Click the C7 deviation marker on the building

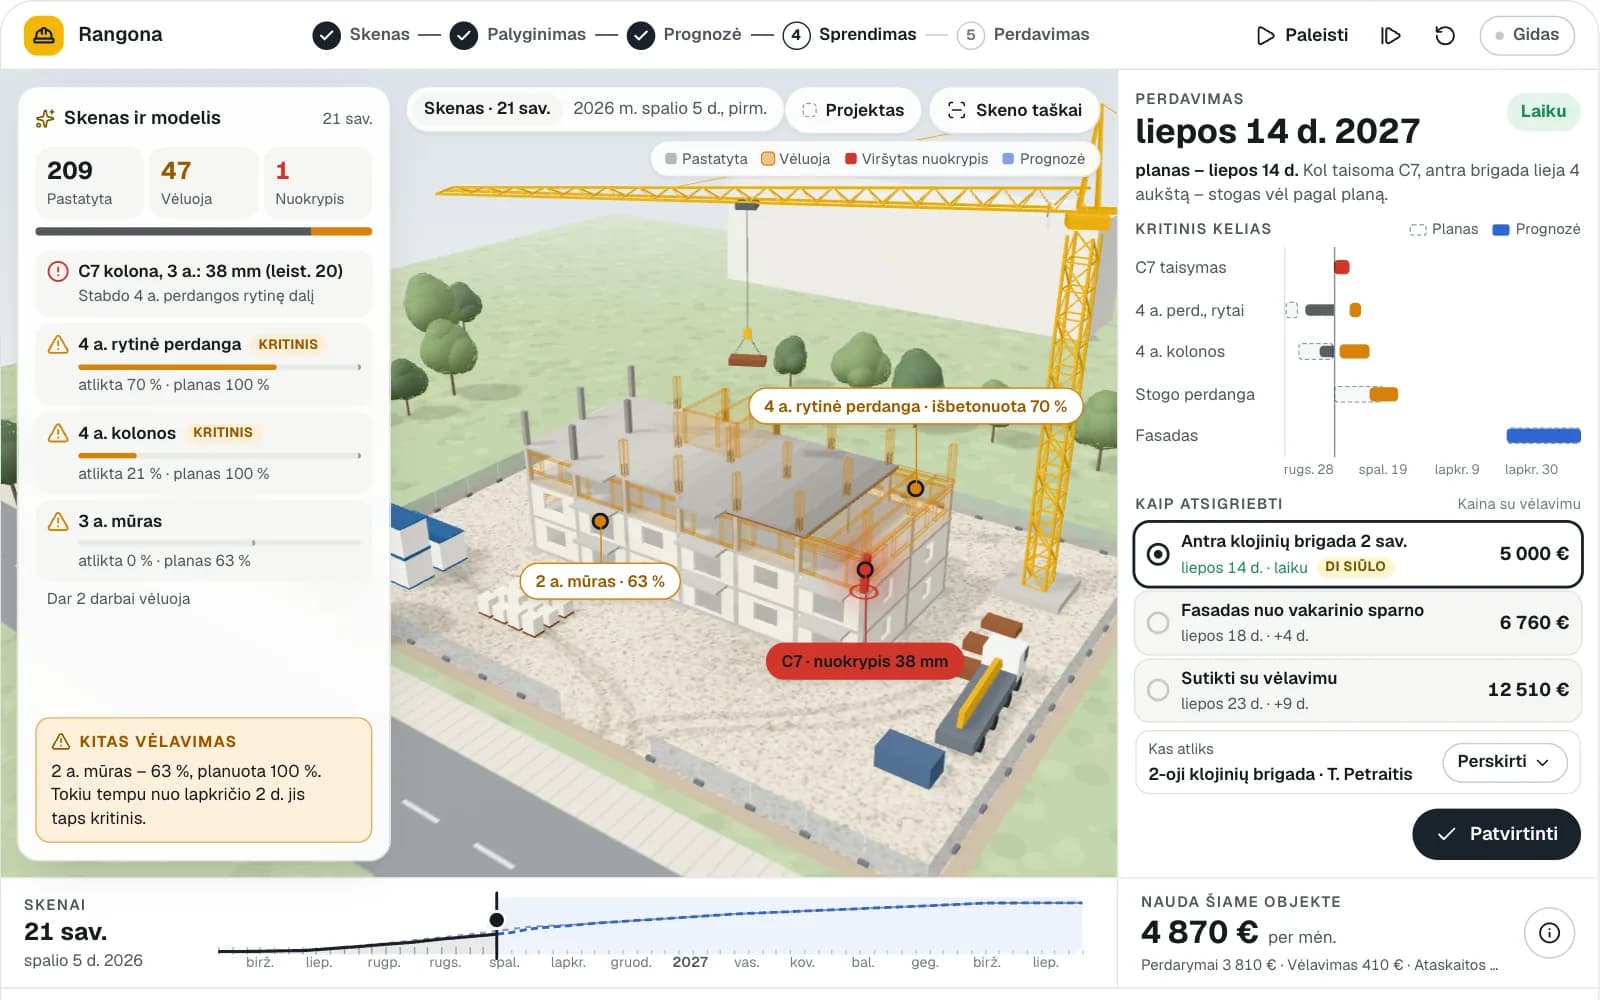tap(865, 570)
